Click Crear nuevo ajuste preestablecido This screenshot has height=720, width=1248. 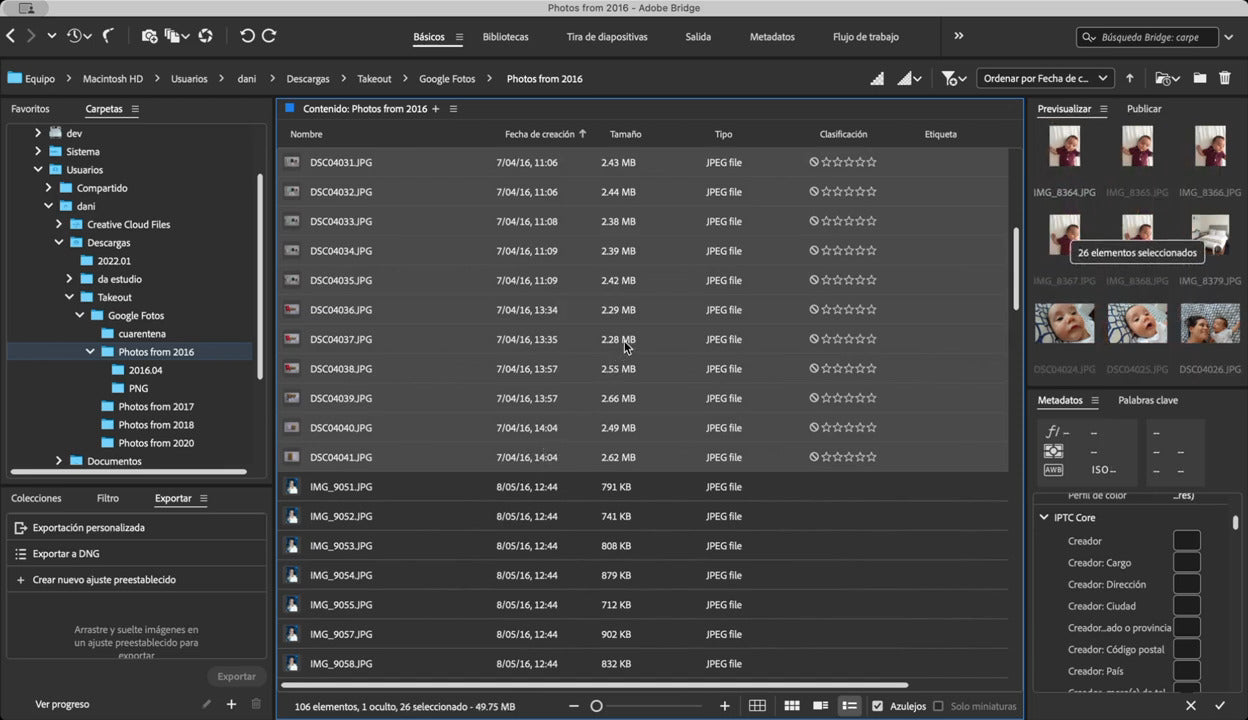104,580
